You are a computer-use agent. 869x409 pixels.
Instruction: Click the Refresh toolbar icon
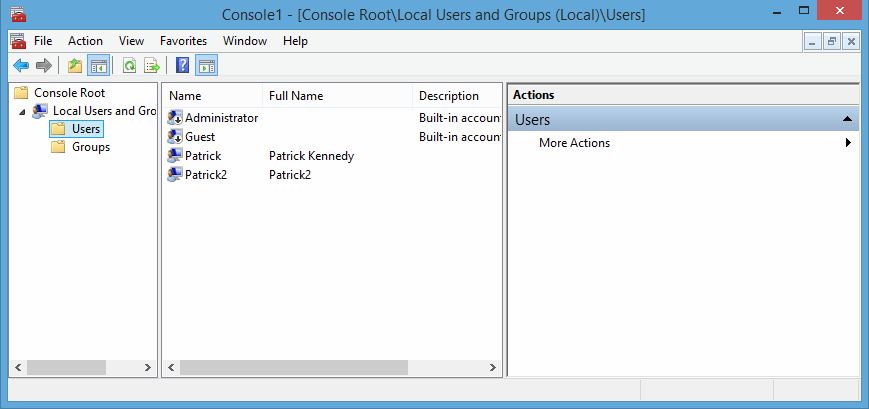[x=129, y=66]
